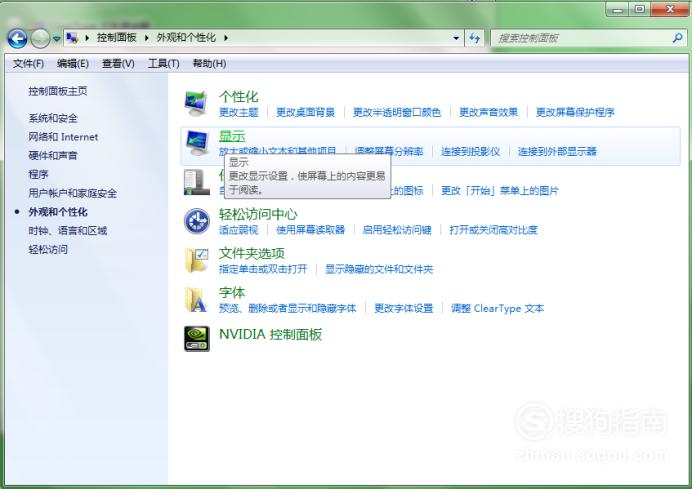Open 程序 in sidebar

(38, 174)
